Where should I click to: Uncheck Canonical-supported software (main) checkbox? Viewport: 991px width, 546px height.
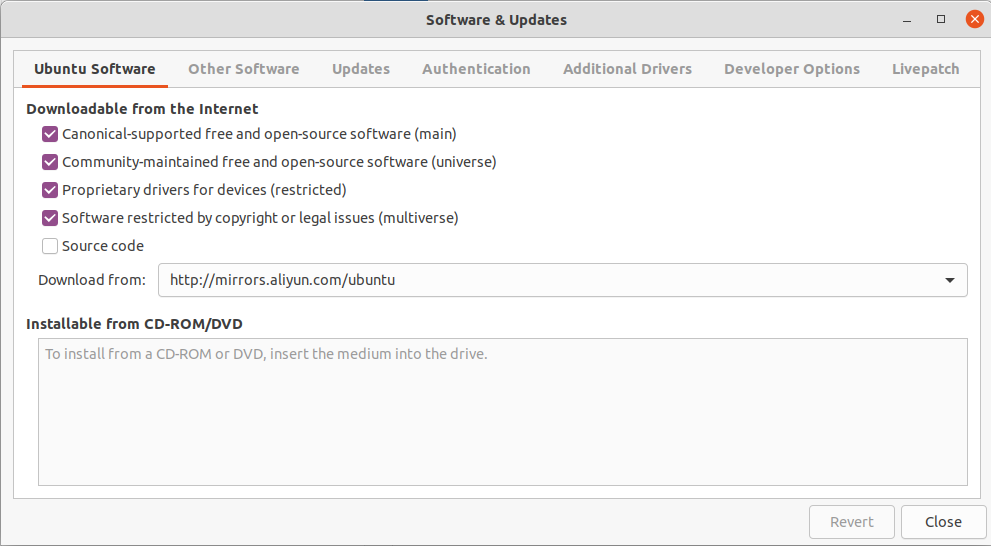click(50, 134)
